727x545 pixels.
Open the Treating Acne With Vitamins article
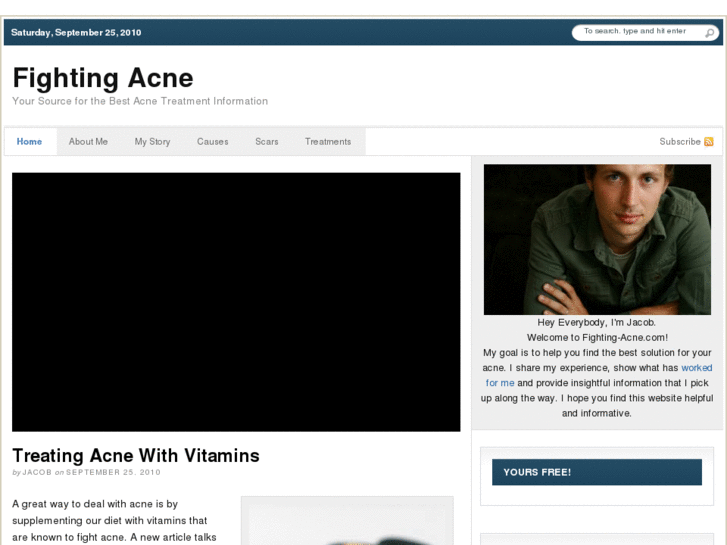tap(136, 455)
